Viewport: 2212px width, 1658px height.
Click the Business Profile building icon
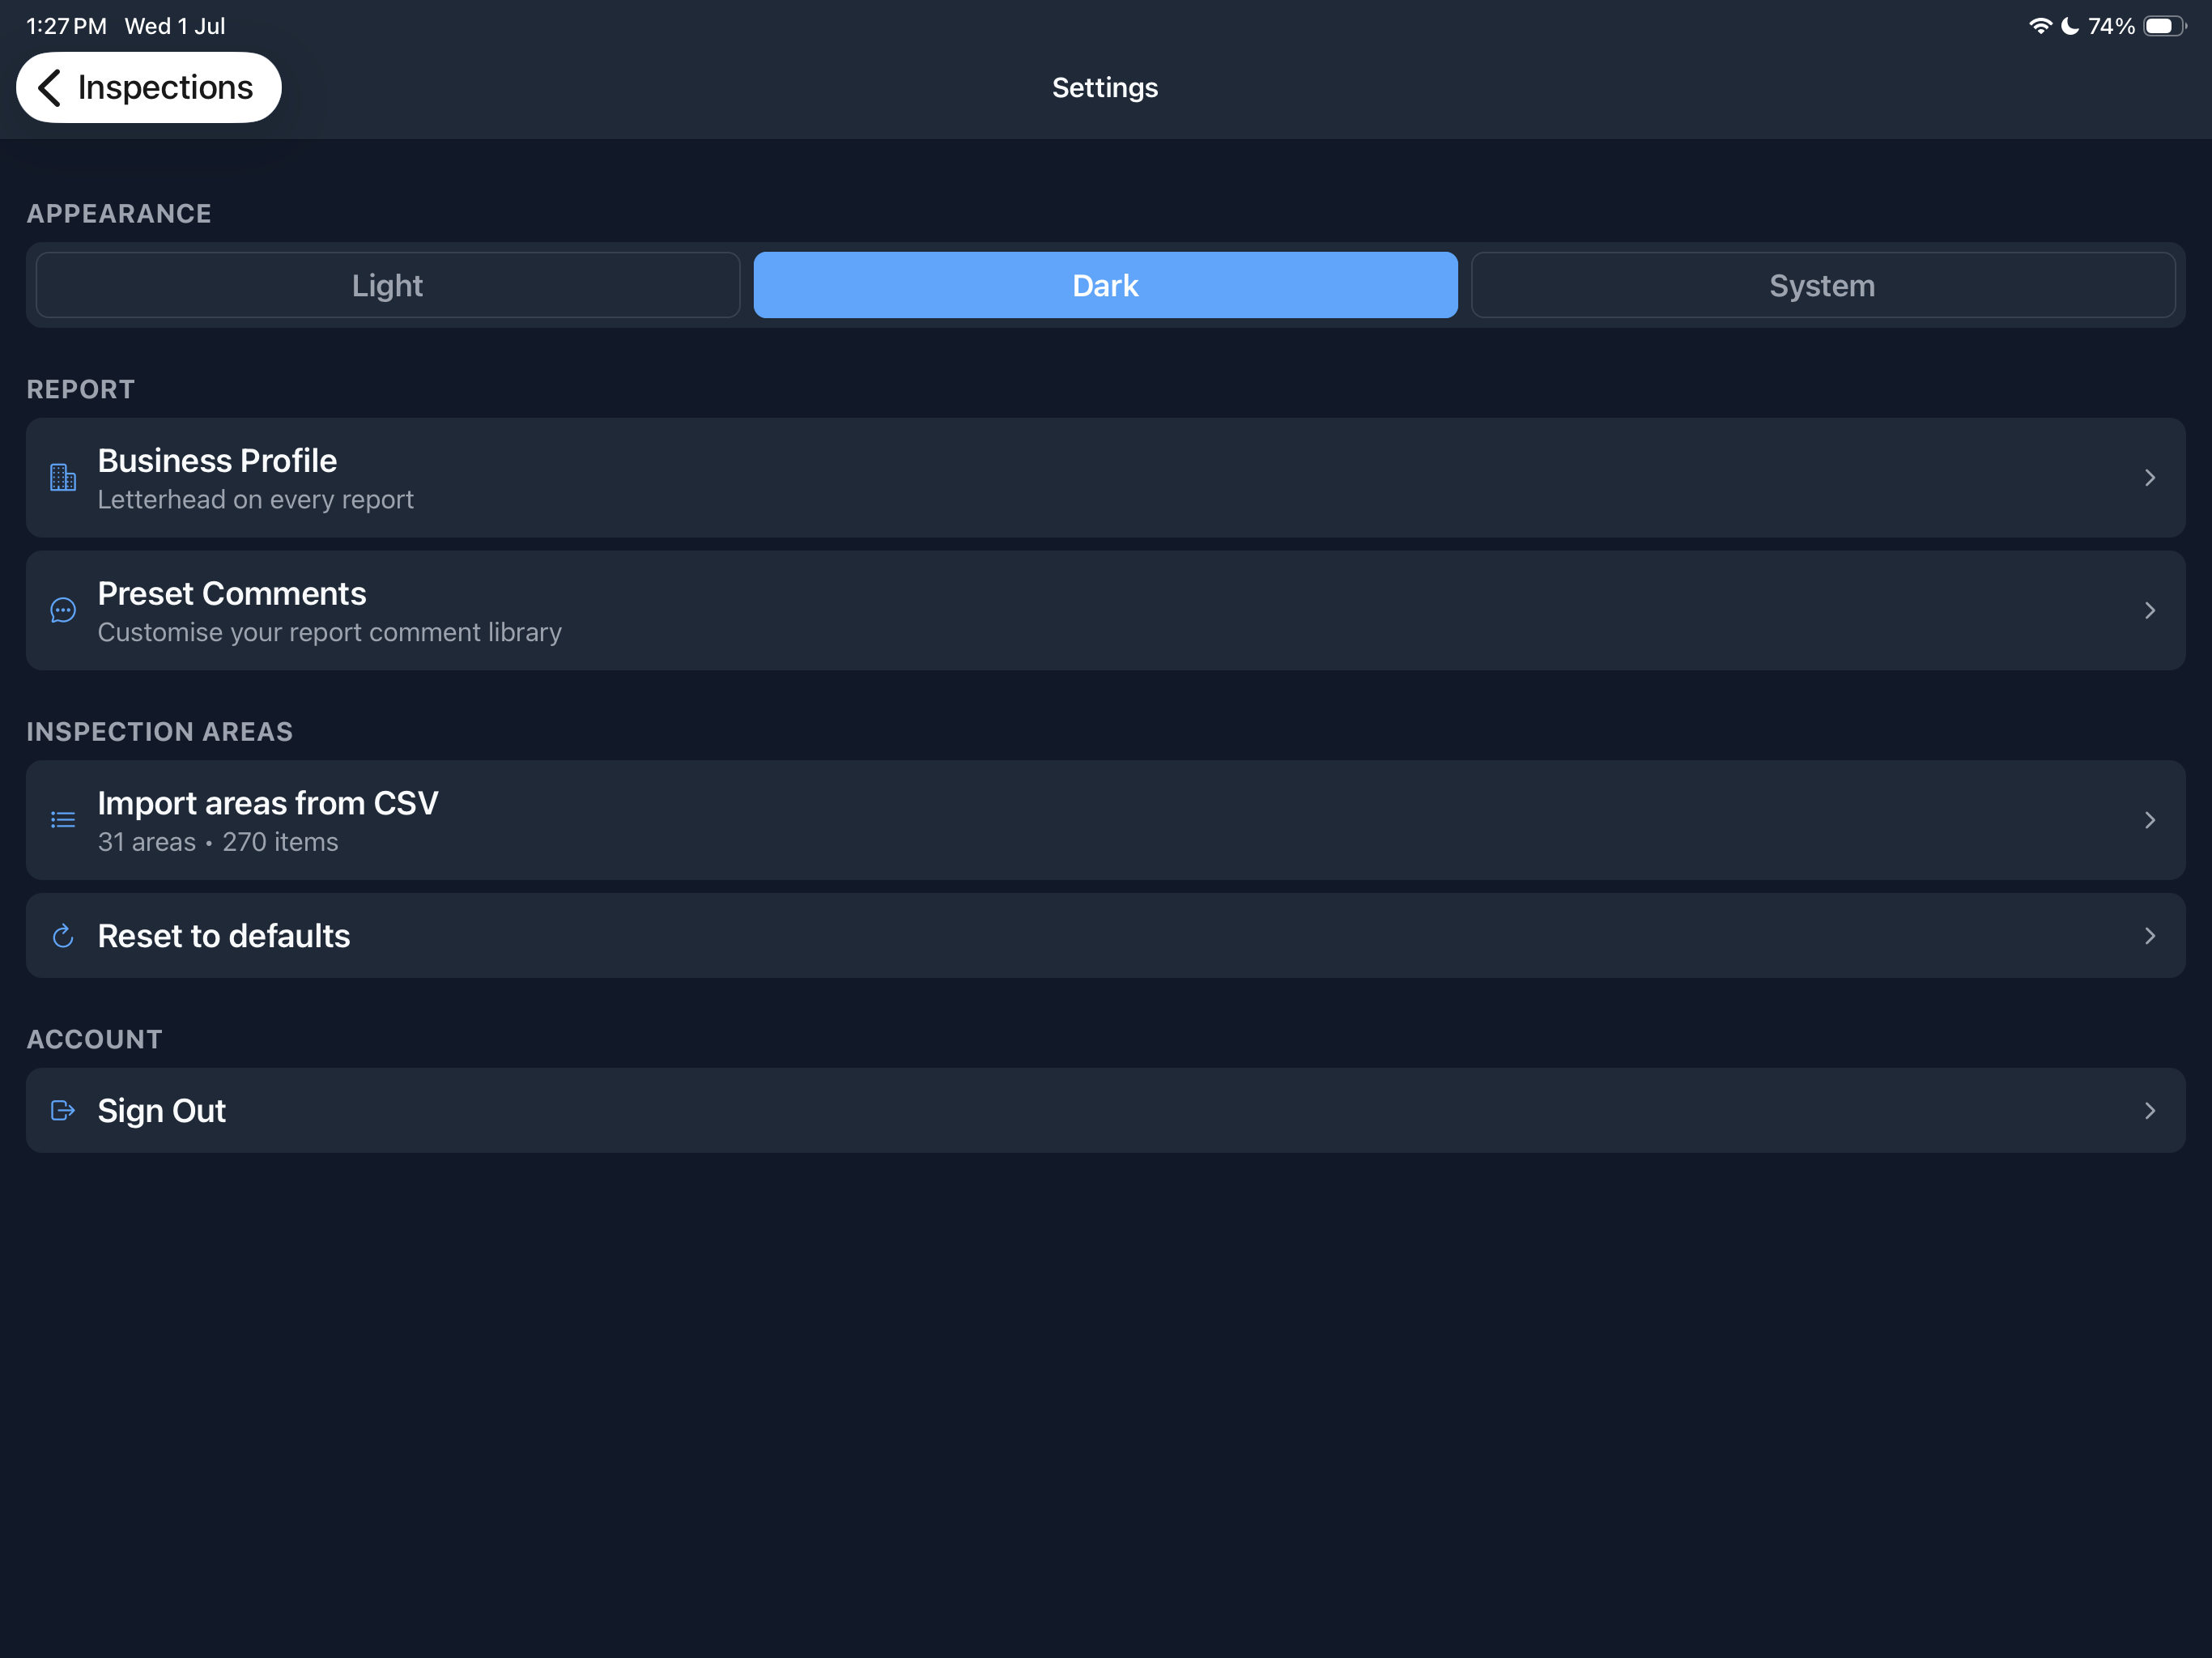[x=63, y=478]
